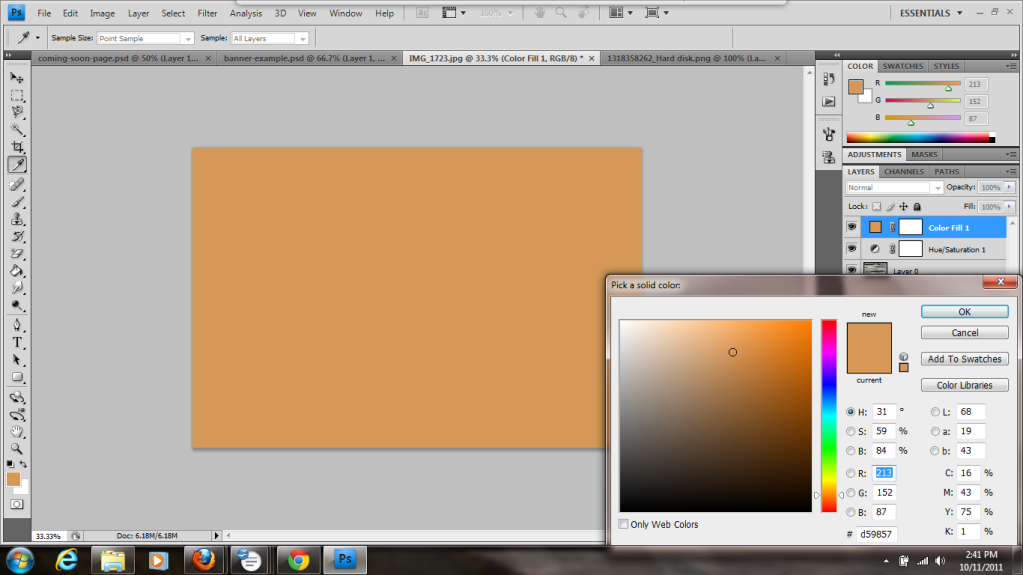Select the G green radio button
The width and height of the screenshot is (1023, 575).
850,493
